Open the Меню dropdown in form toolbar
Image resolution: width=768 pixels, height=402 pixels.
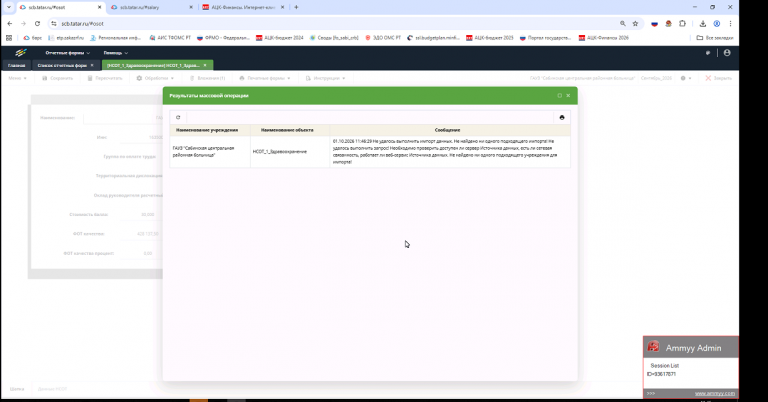coord(17,78)
